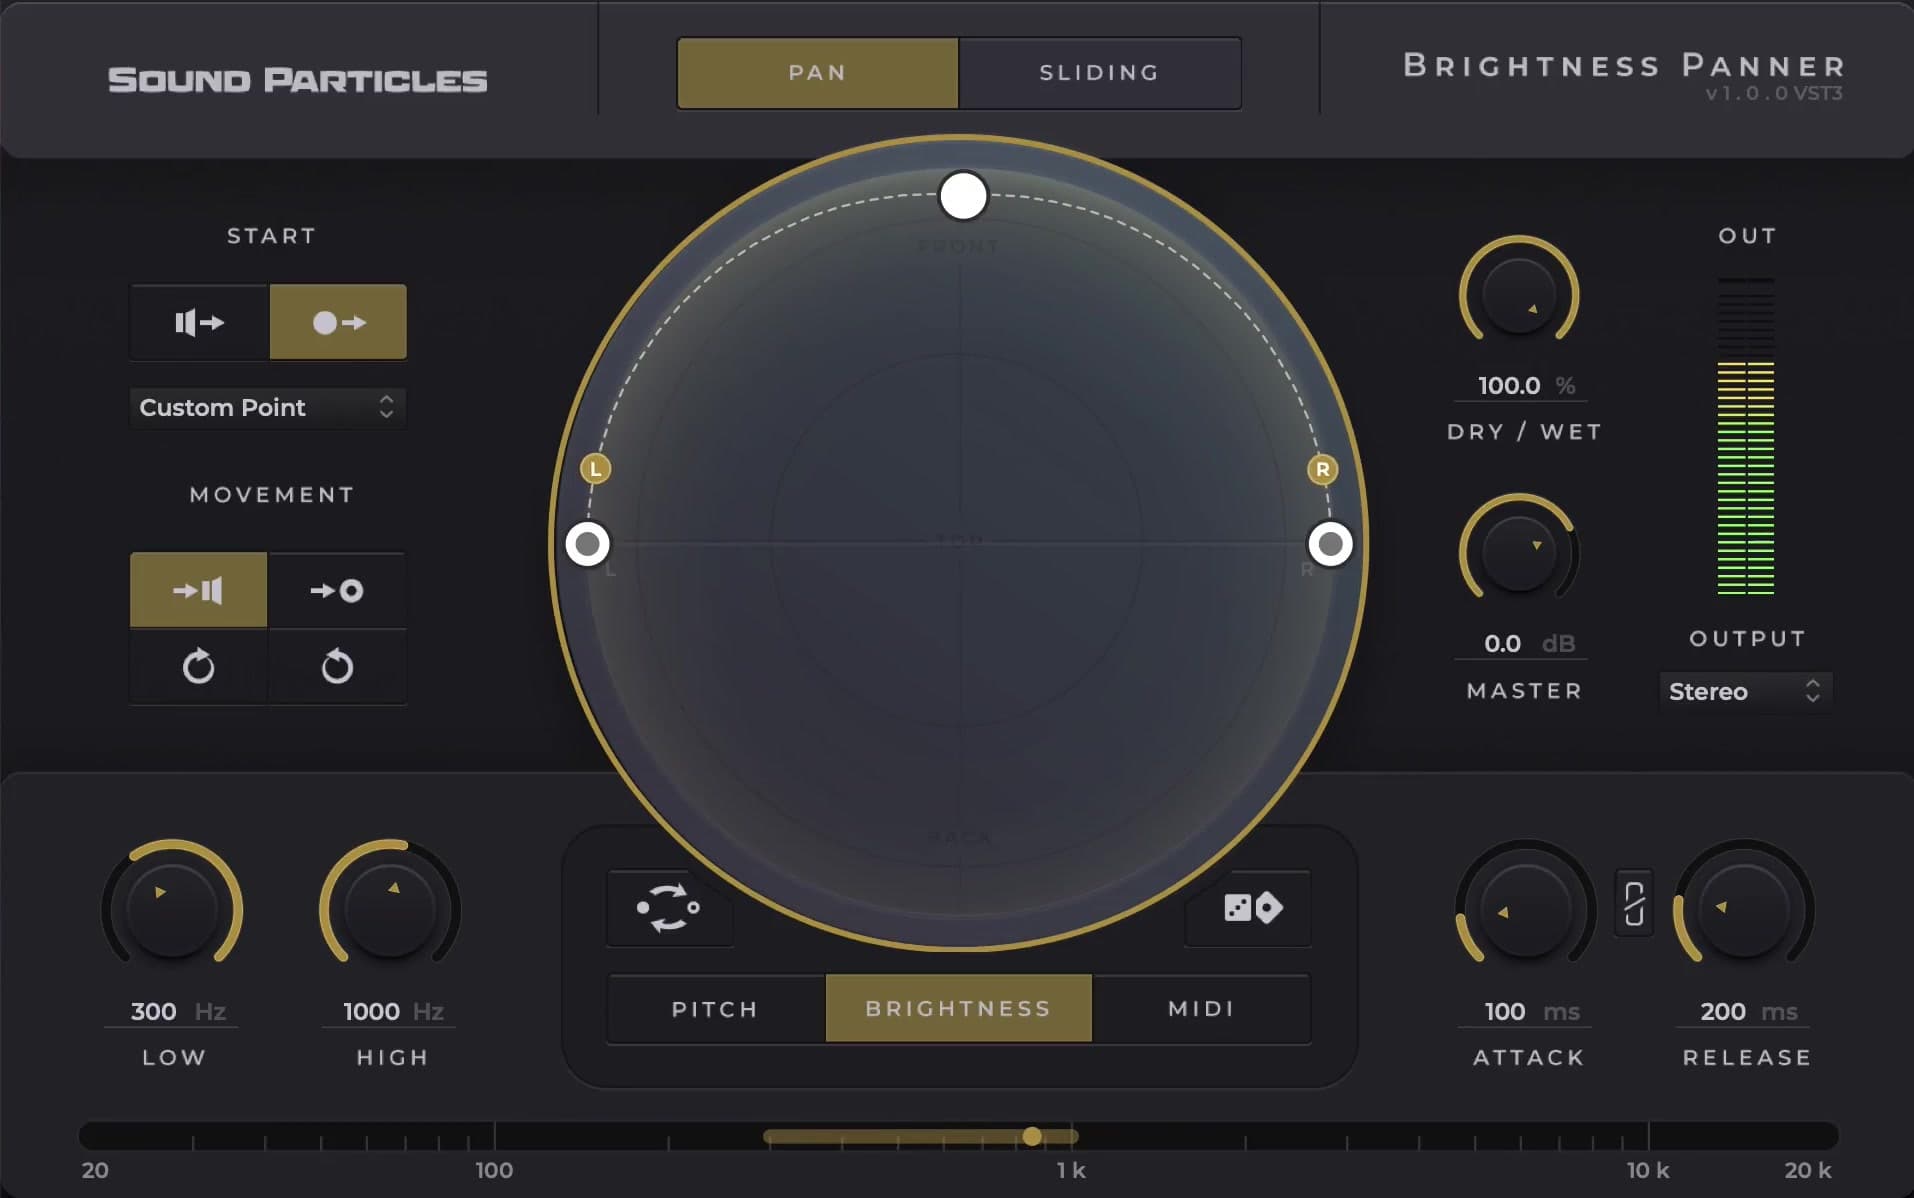Open the Custom Point dropdown

tap(267, 407)
